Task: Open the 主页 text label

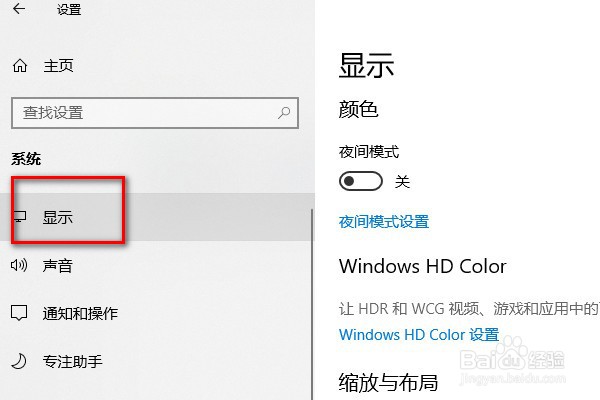Action: click(x=58, y=66)
